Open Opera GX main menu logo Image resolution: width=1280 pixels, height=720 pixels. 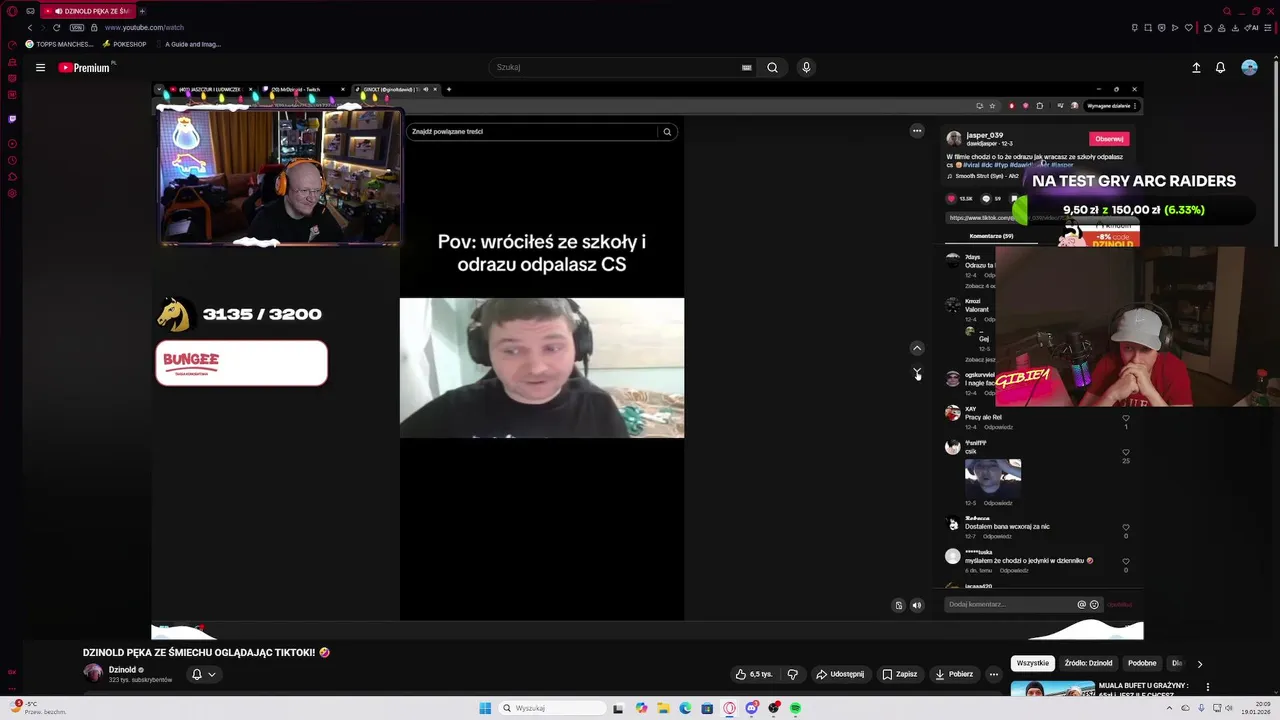click(x=12, y=11)
